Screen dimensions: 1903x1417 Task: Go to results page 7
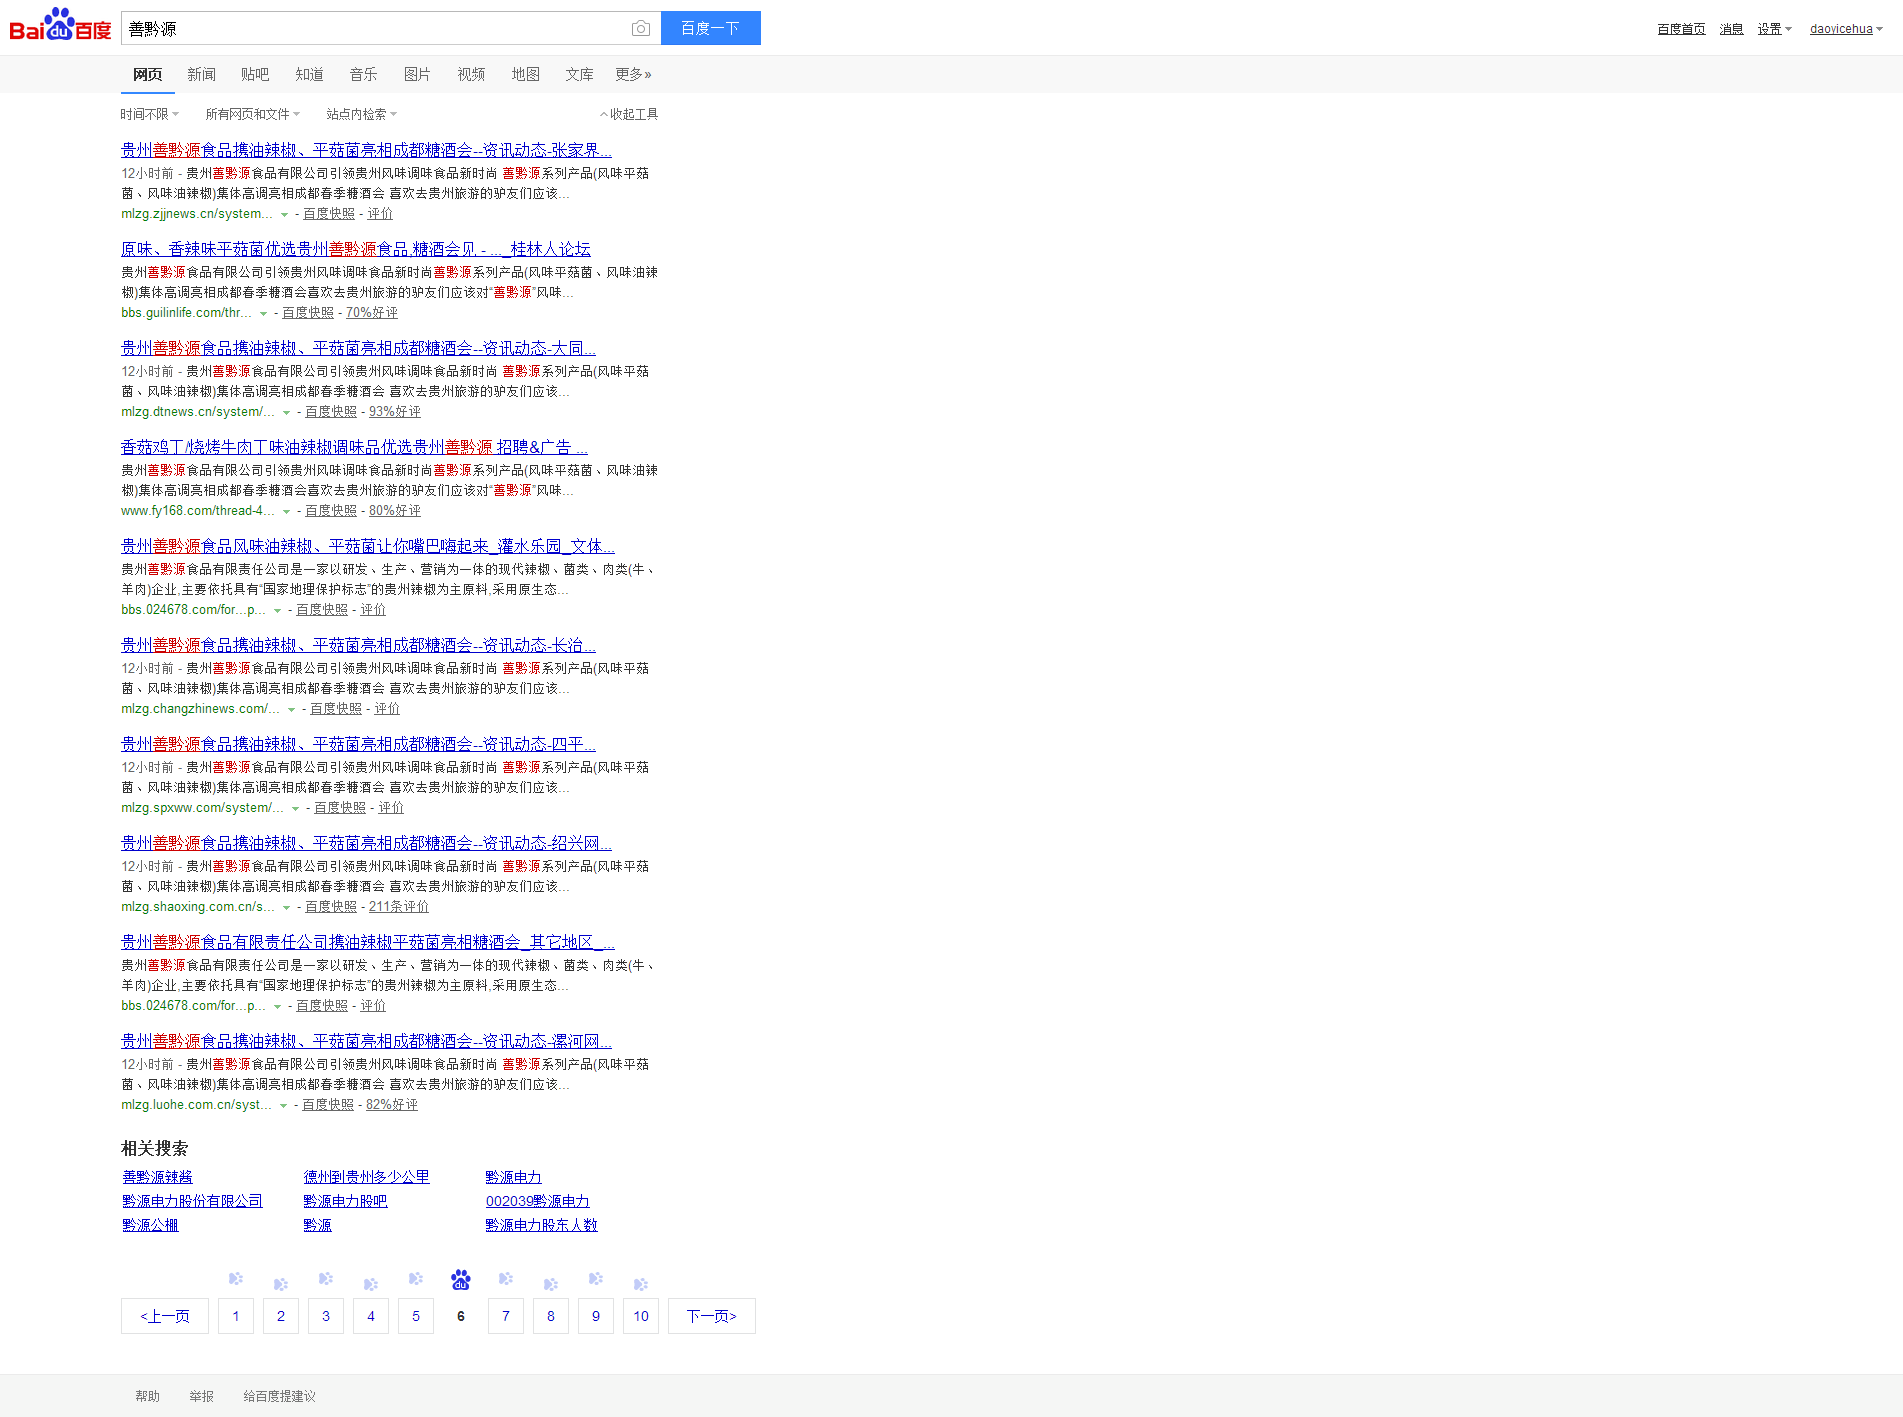pos(506,1316)
